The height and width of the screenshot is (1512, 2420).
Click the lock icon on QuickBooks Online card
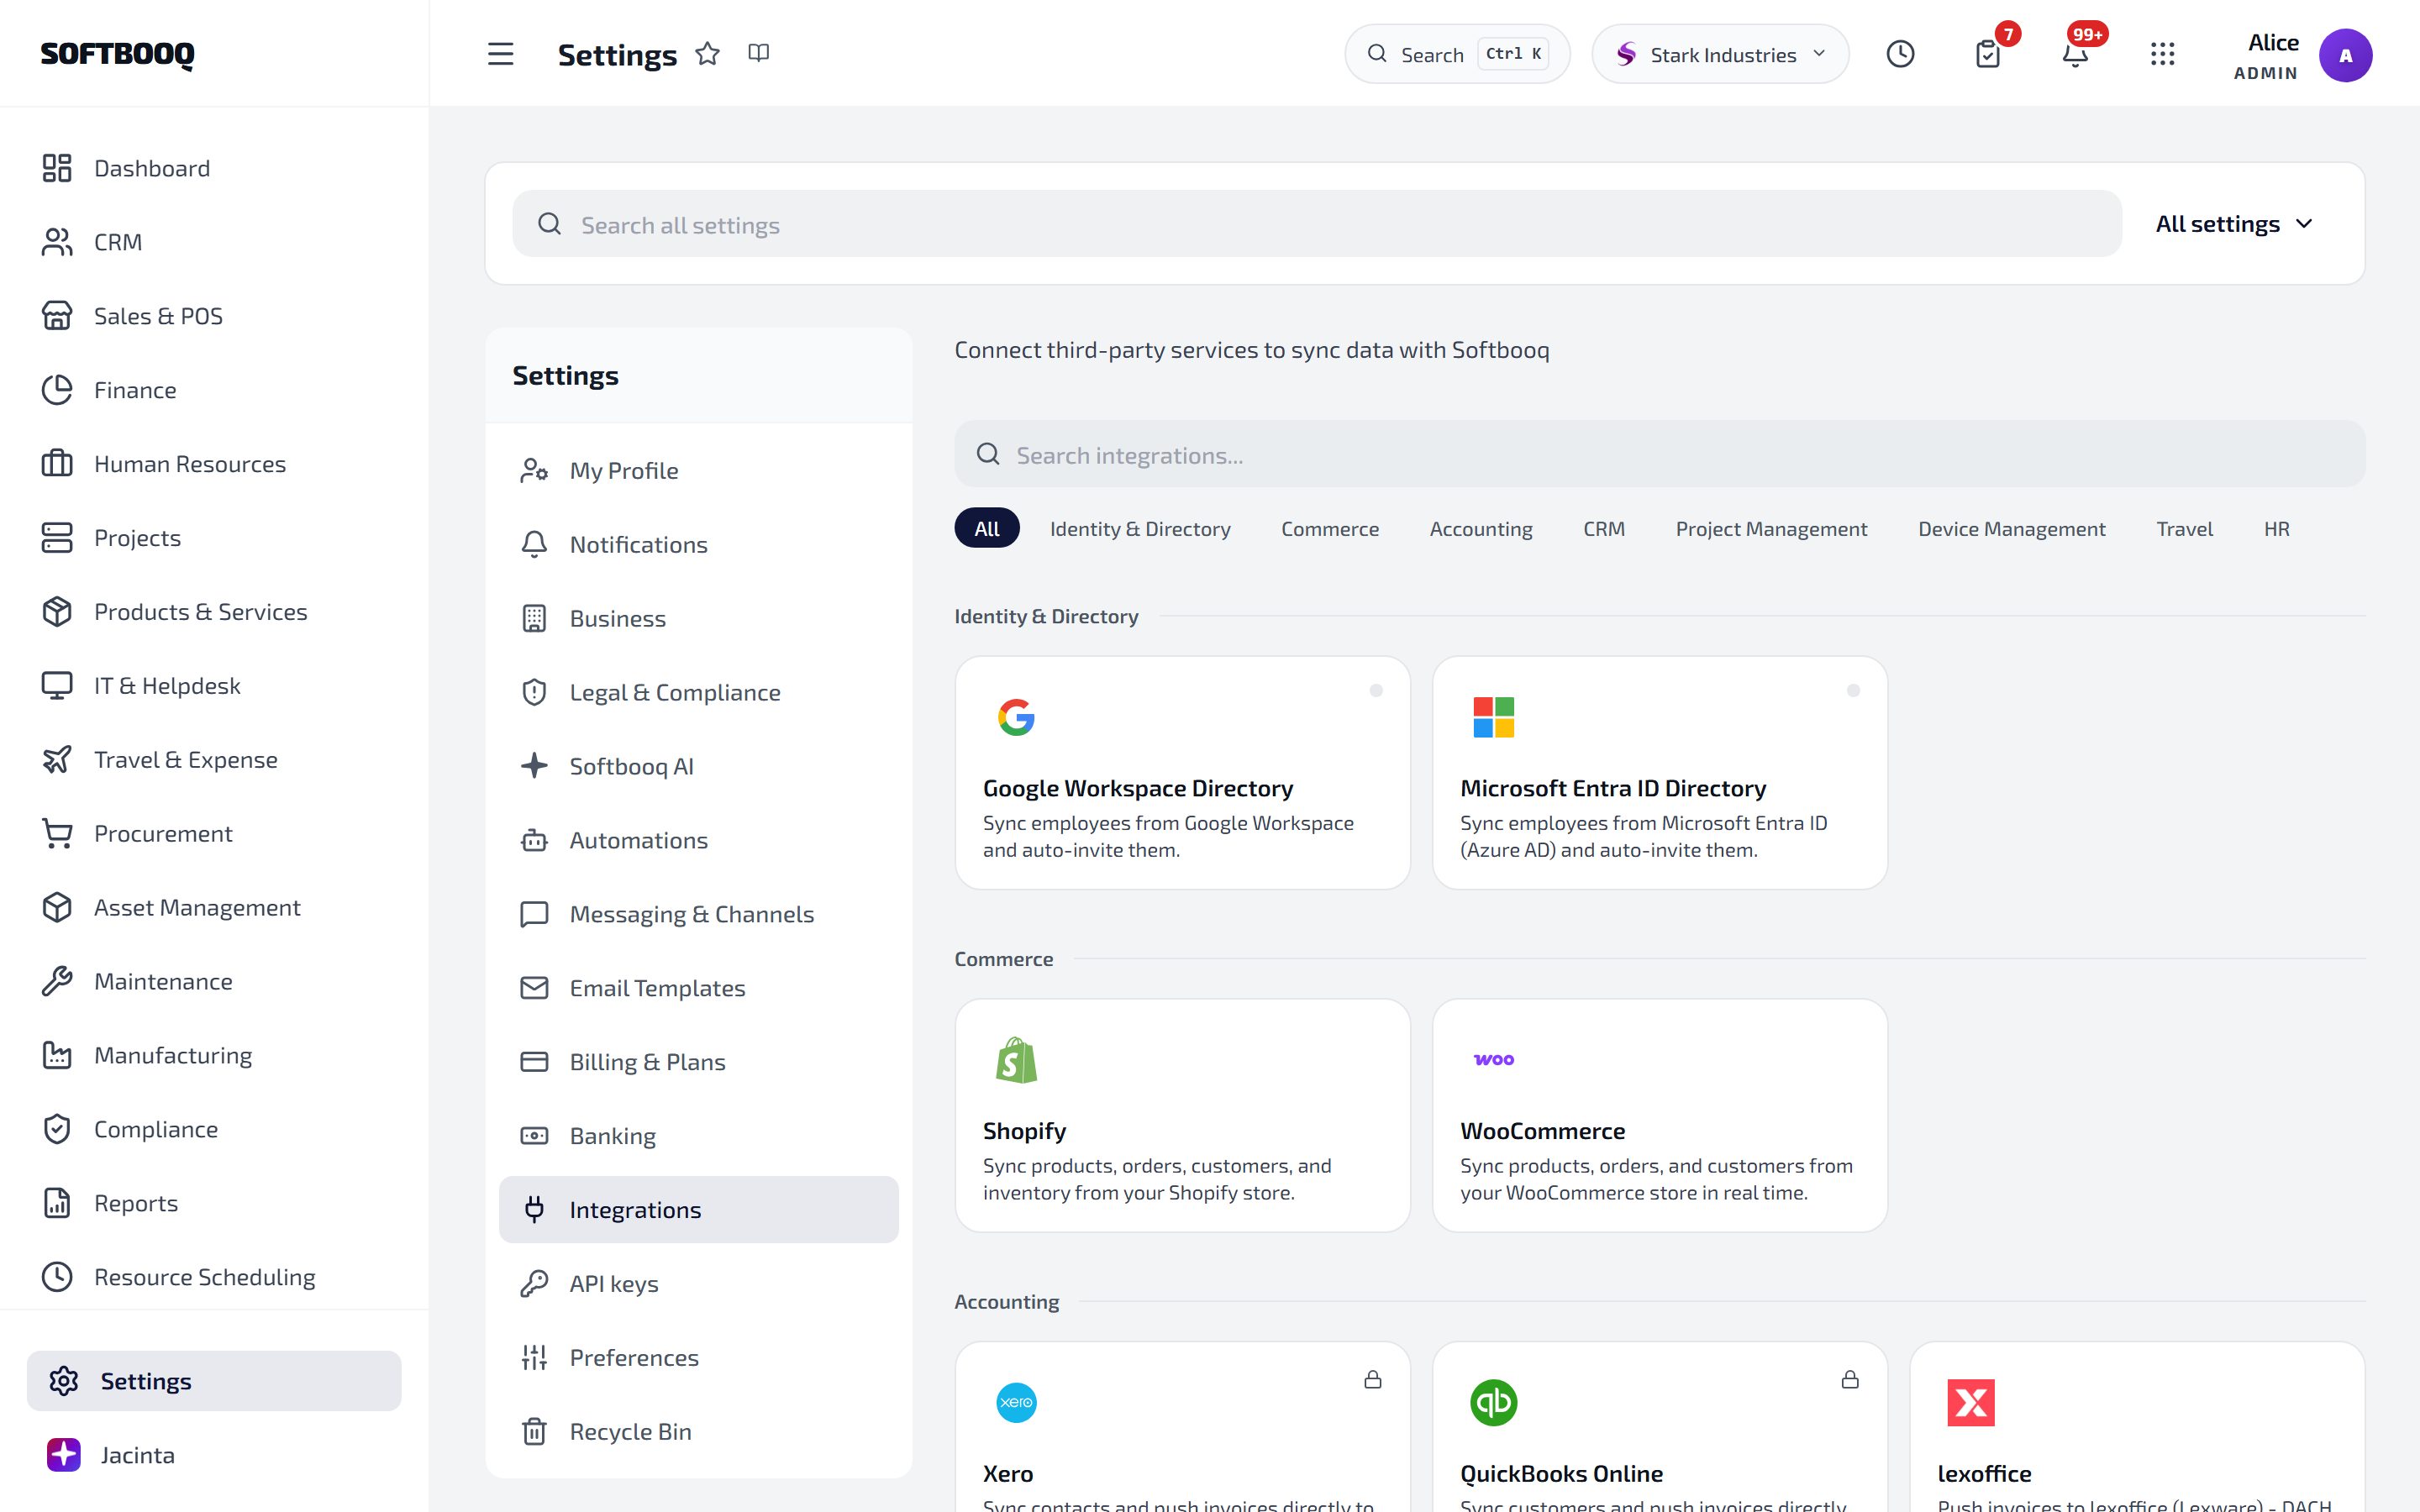pyautogui.click(x=1850, y=1380)
